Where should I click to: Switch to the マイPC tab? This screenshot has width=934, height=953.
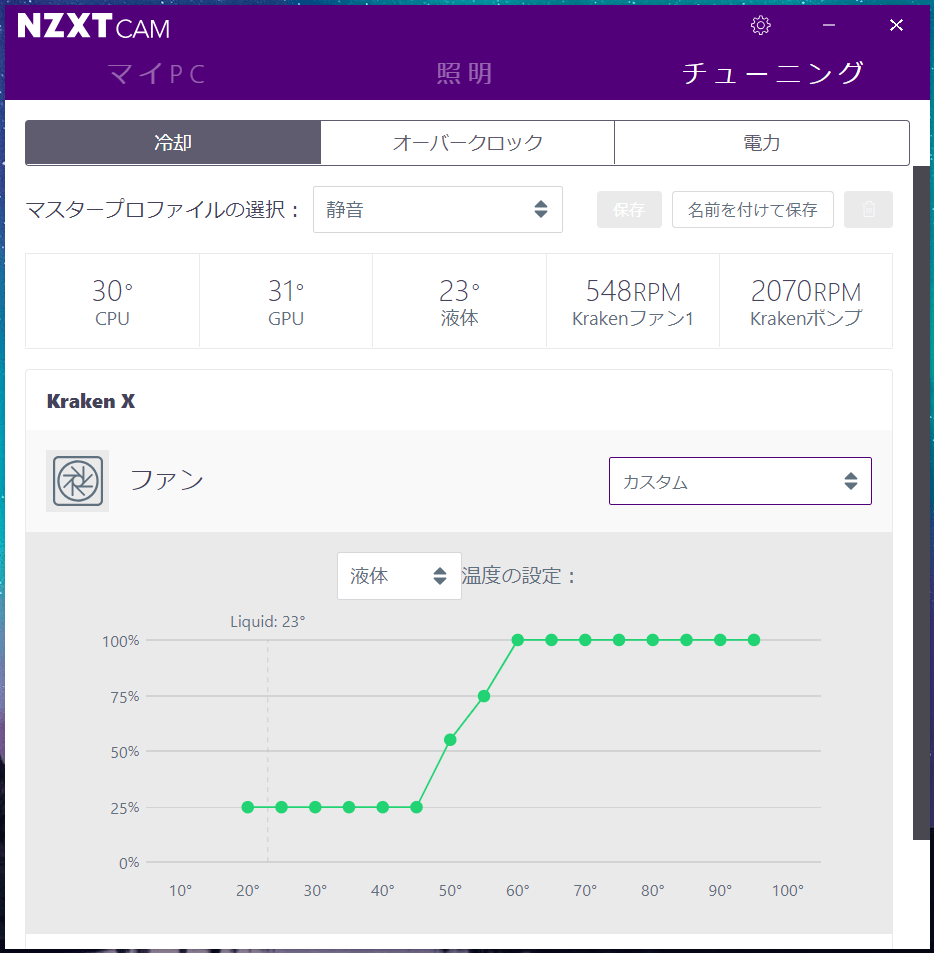pos(157,74)
